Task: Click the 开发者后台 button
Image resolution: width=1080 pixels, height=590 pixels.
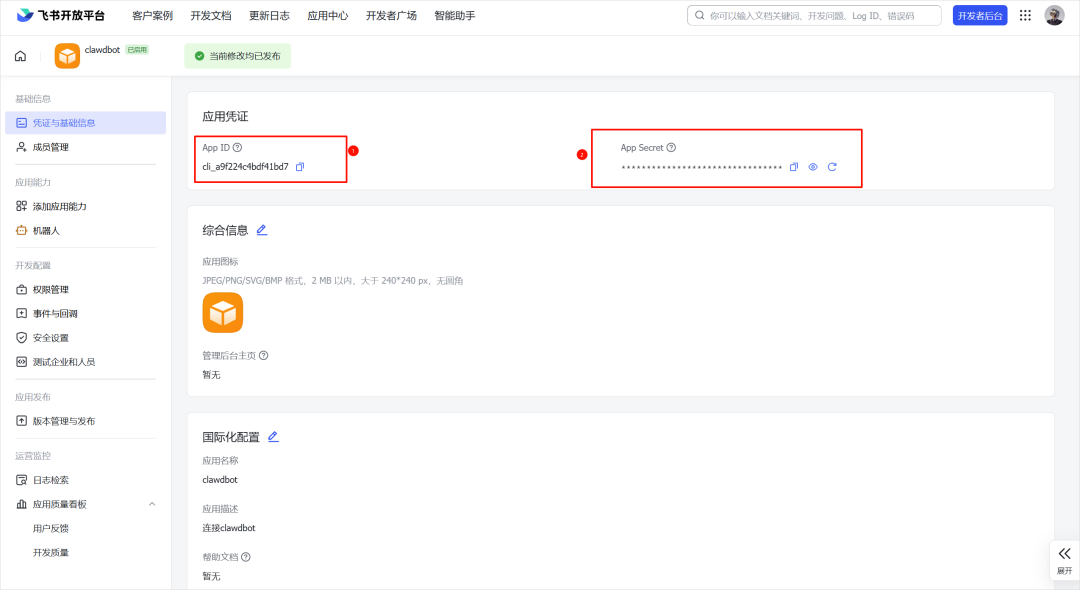Action: 980,15
